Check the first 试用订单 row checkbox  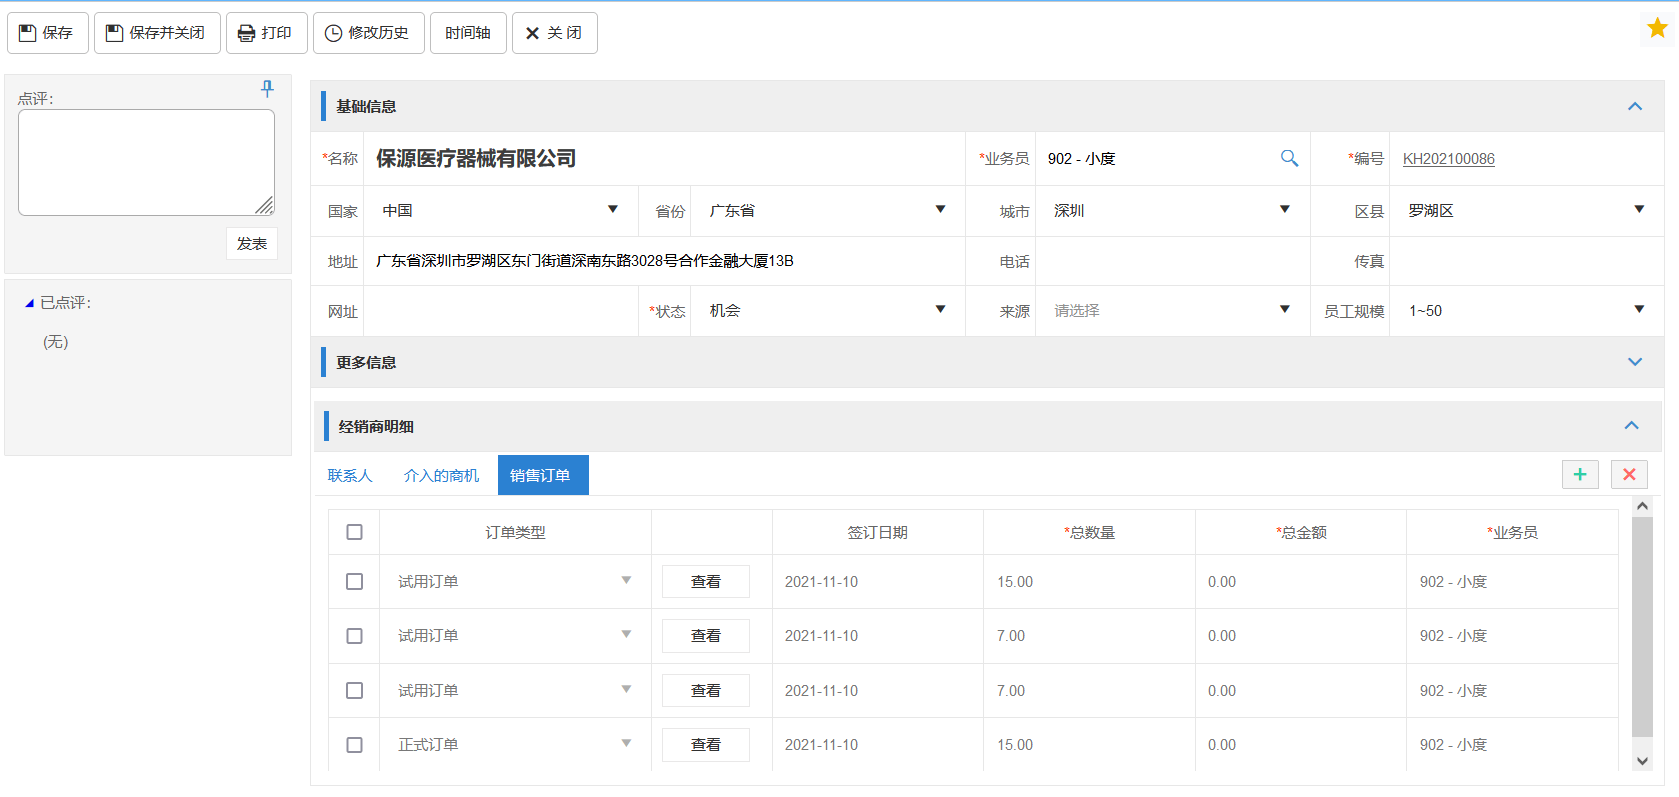click(x=354, y=582)
